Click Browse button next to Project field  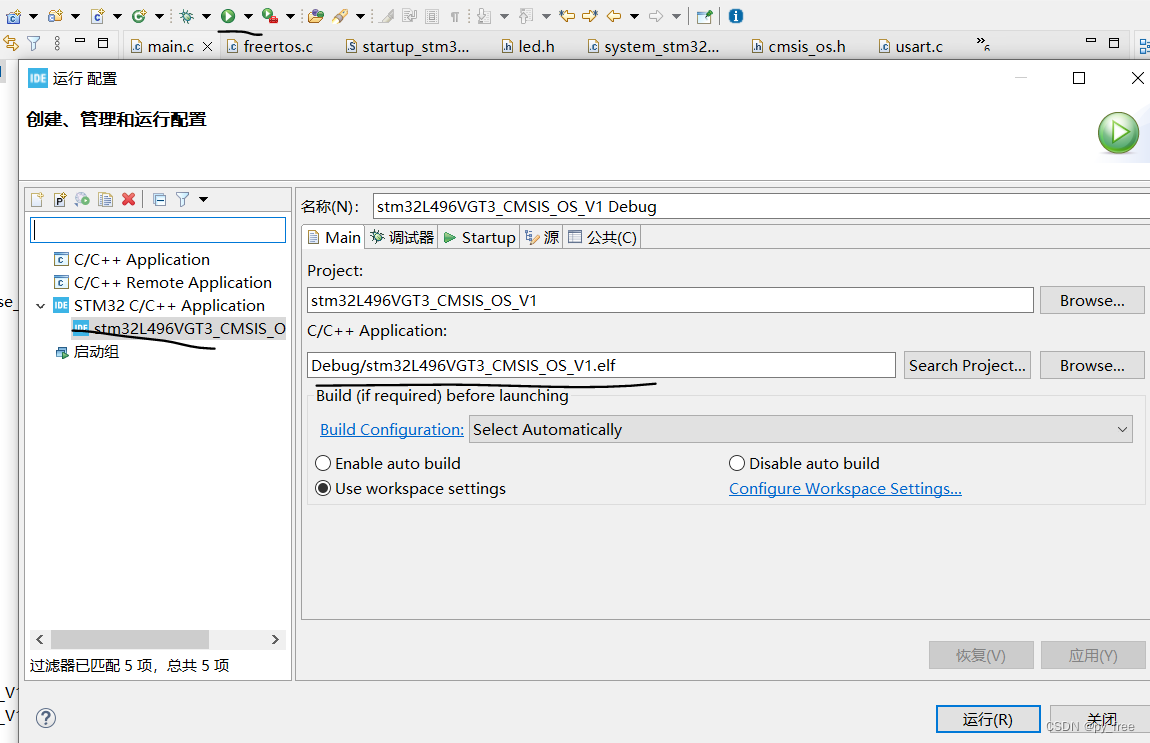[1092, 301]
